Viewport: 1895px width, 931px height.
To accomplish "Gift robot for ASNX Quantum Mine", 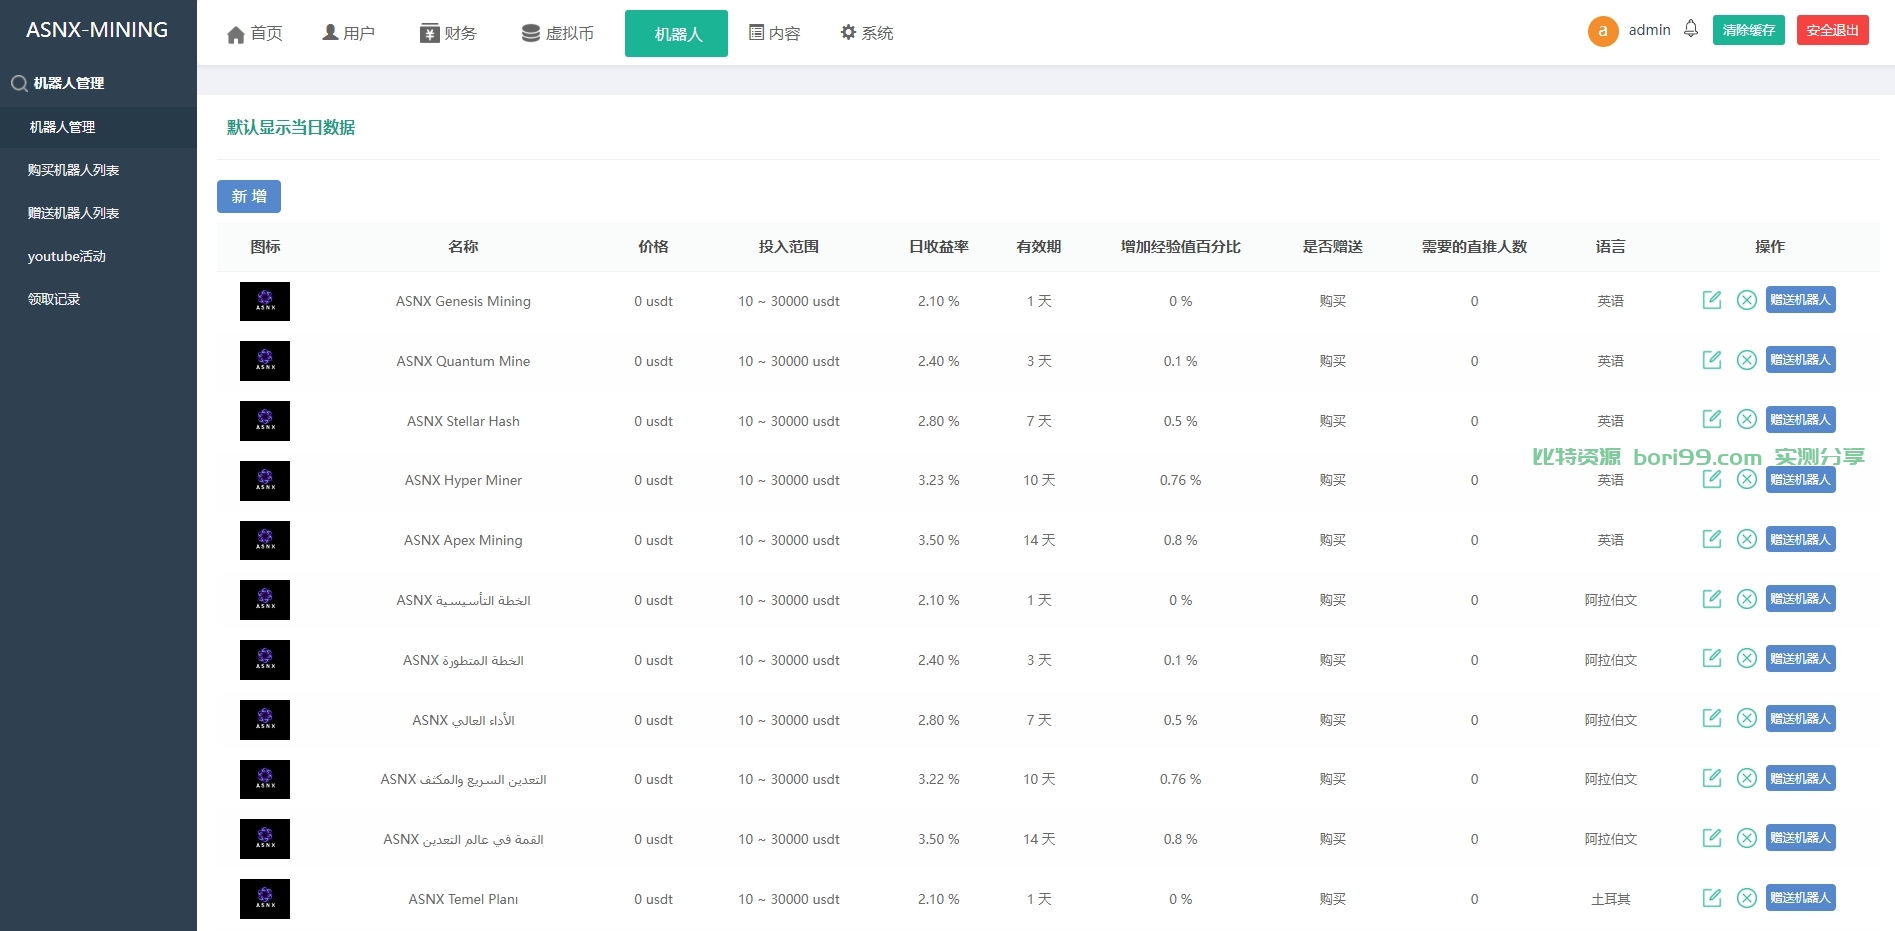I will (x=1801, y=360).
